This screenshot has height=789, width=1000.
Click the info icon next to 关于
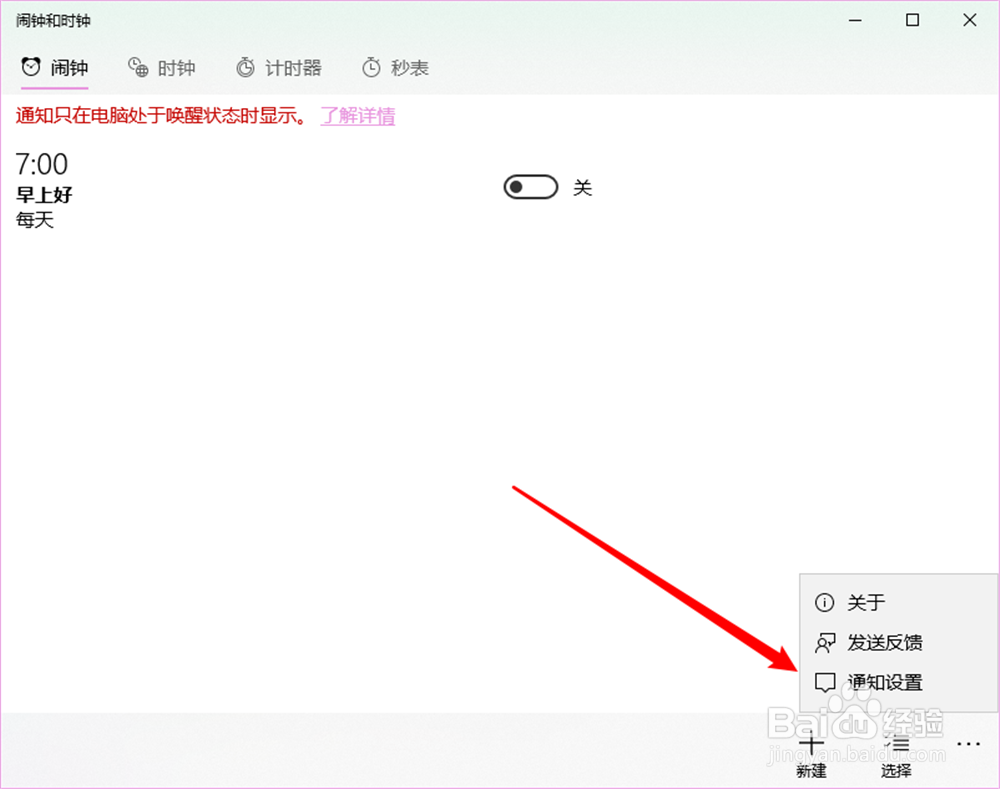pos(824,602)
